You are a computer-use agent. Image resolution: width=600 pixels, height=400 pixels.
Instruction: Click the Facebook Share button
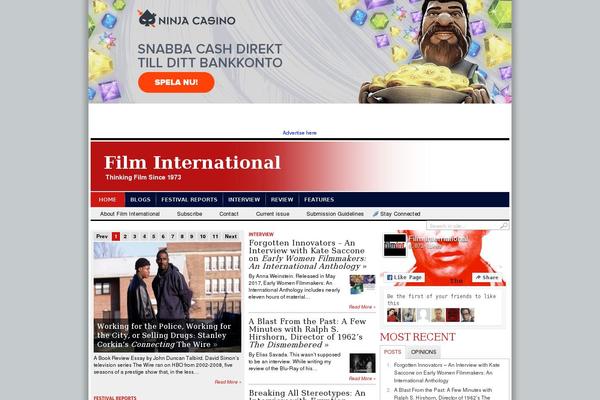(x=487, y=277)
